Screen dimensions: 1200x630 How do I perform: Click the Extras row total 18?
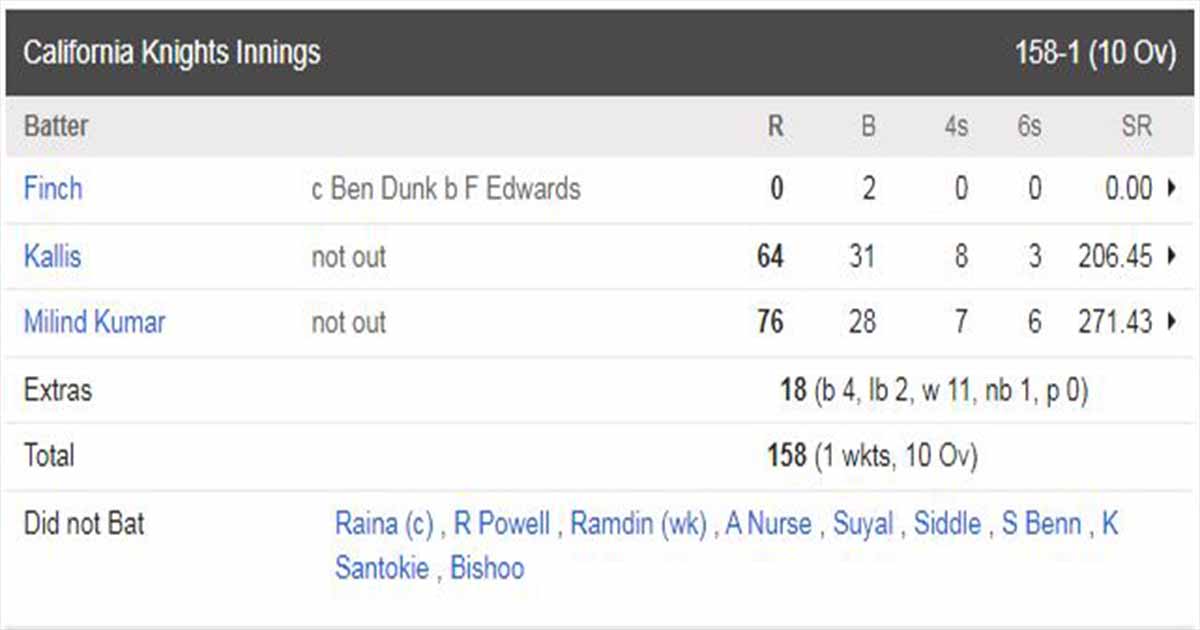coord(793,390)
